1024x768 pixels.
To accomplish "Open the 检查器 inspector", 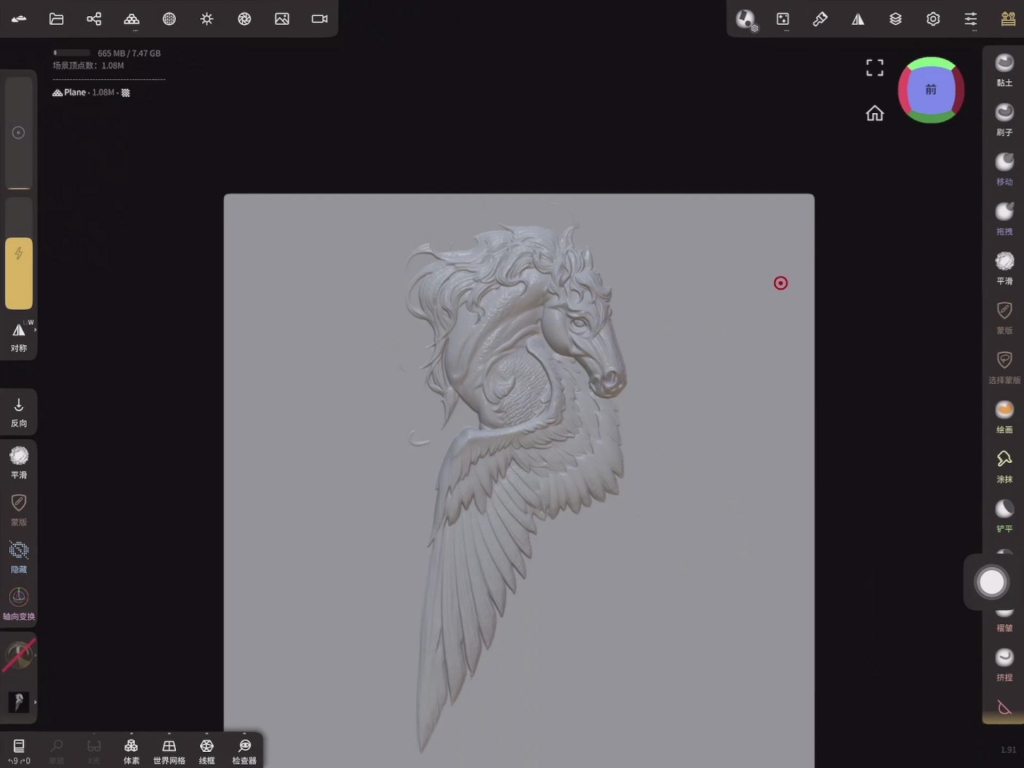I will [244, 751].
